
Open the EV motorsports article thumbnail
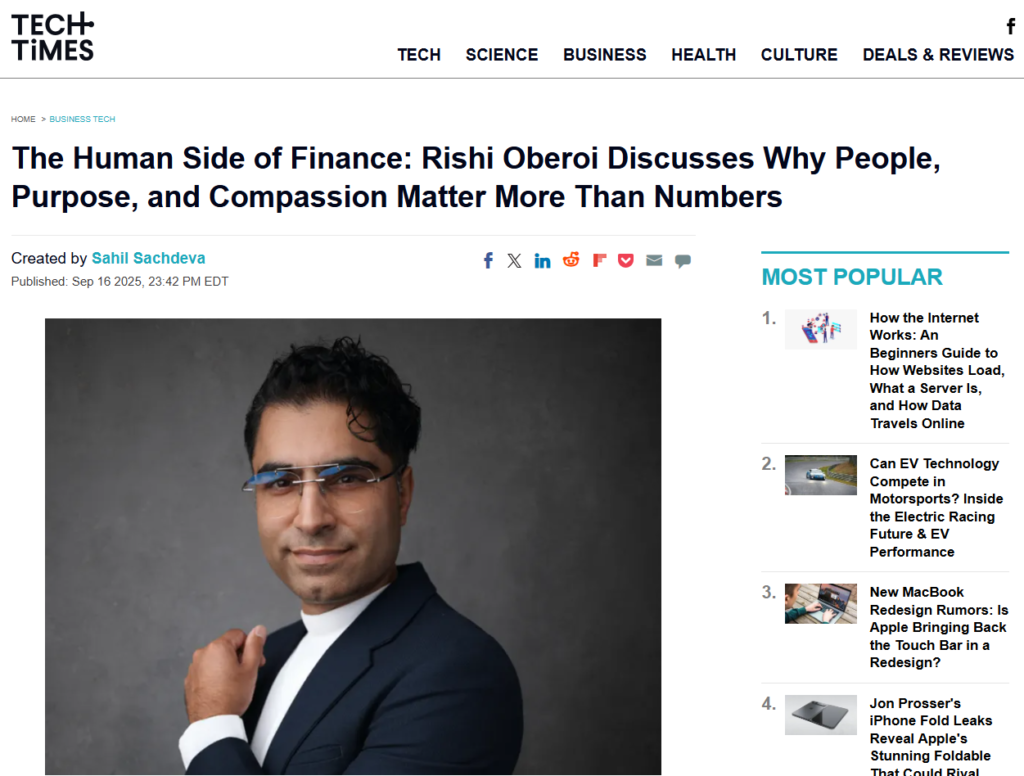(820, 475)
